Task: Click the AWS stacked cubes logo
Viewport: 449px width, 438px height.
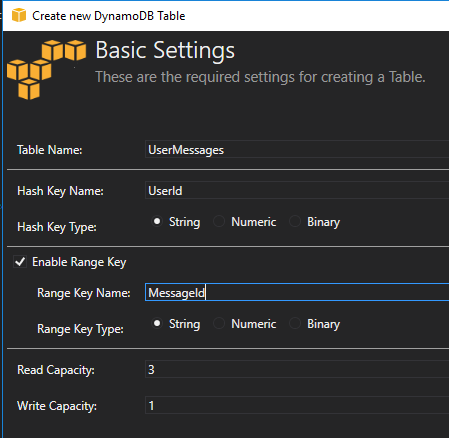Action: point(46,70)
